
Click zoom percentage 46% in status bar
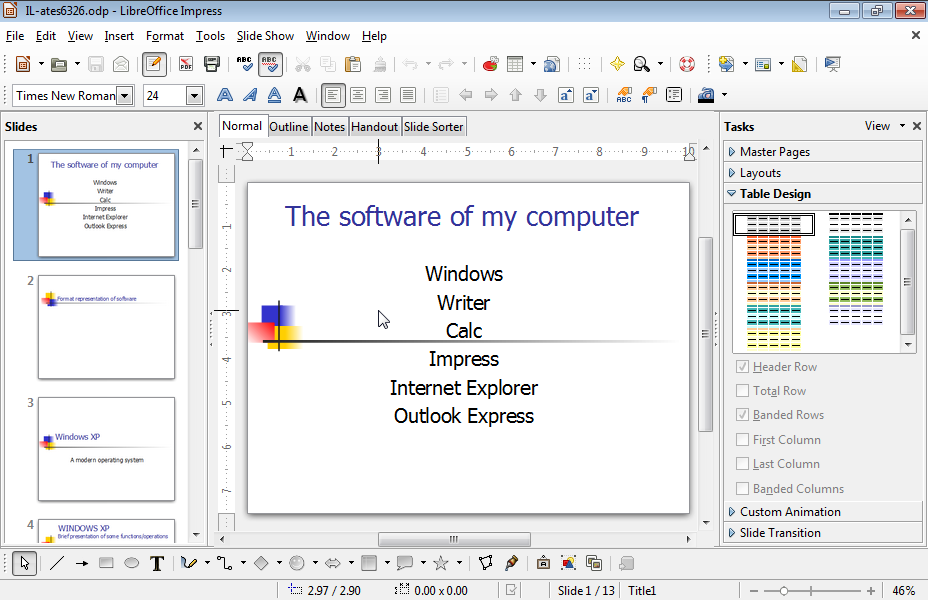pos(903,591)
